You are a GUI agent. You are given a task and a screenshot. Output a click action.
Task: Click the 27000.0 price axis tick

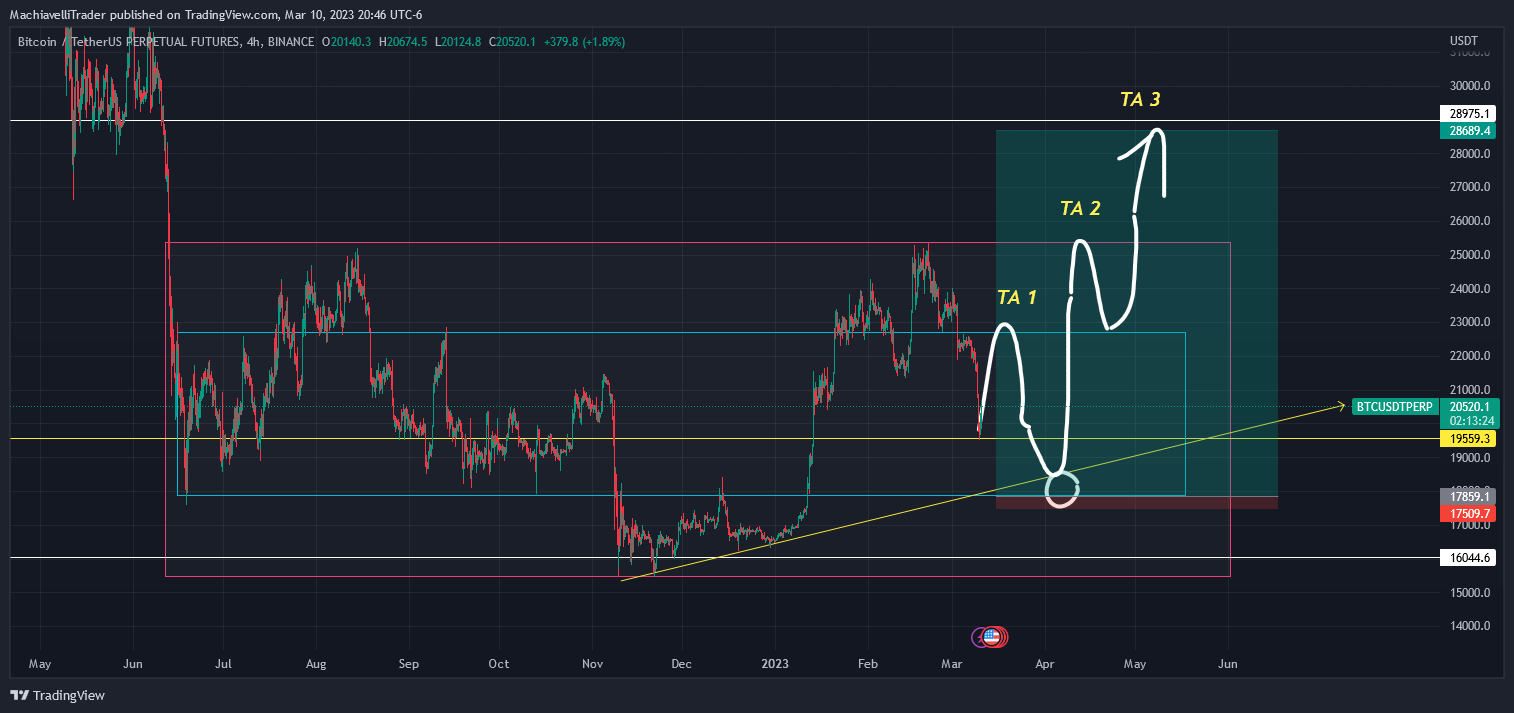coord(1468,187)
